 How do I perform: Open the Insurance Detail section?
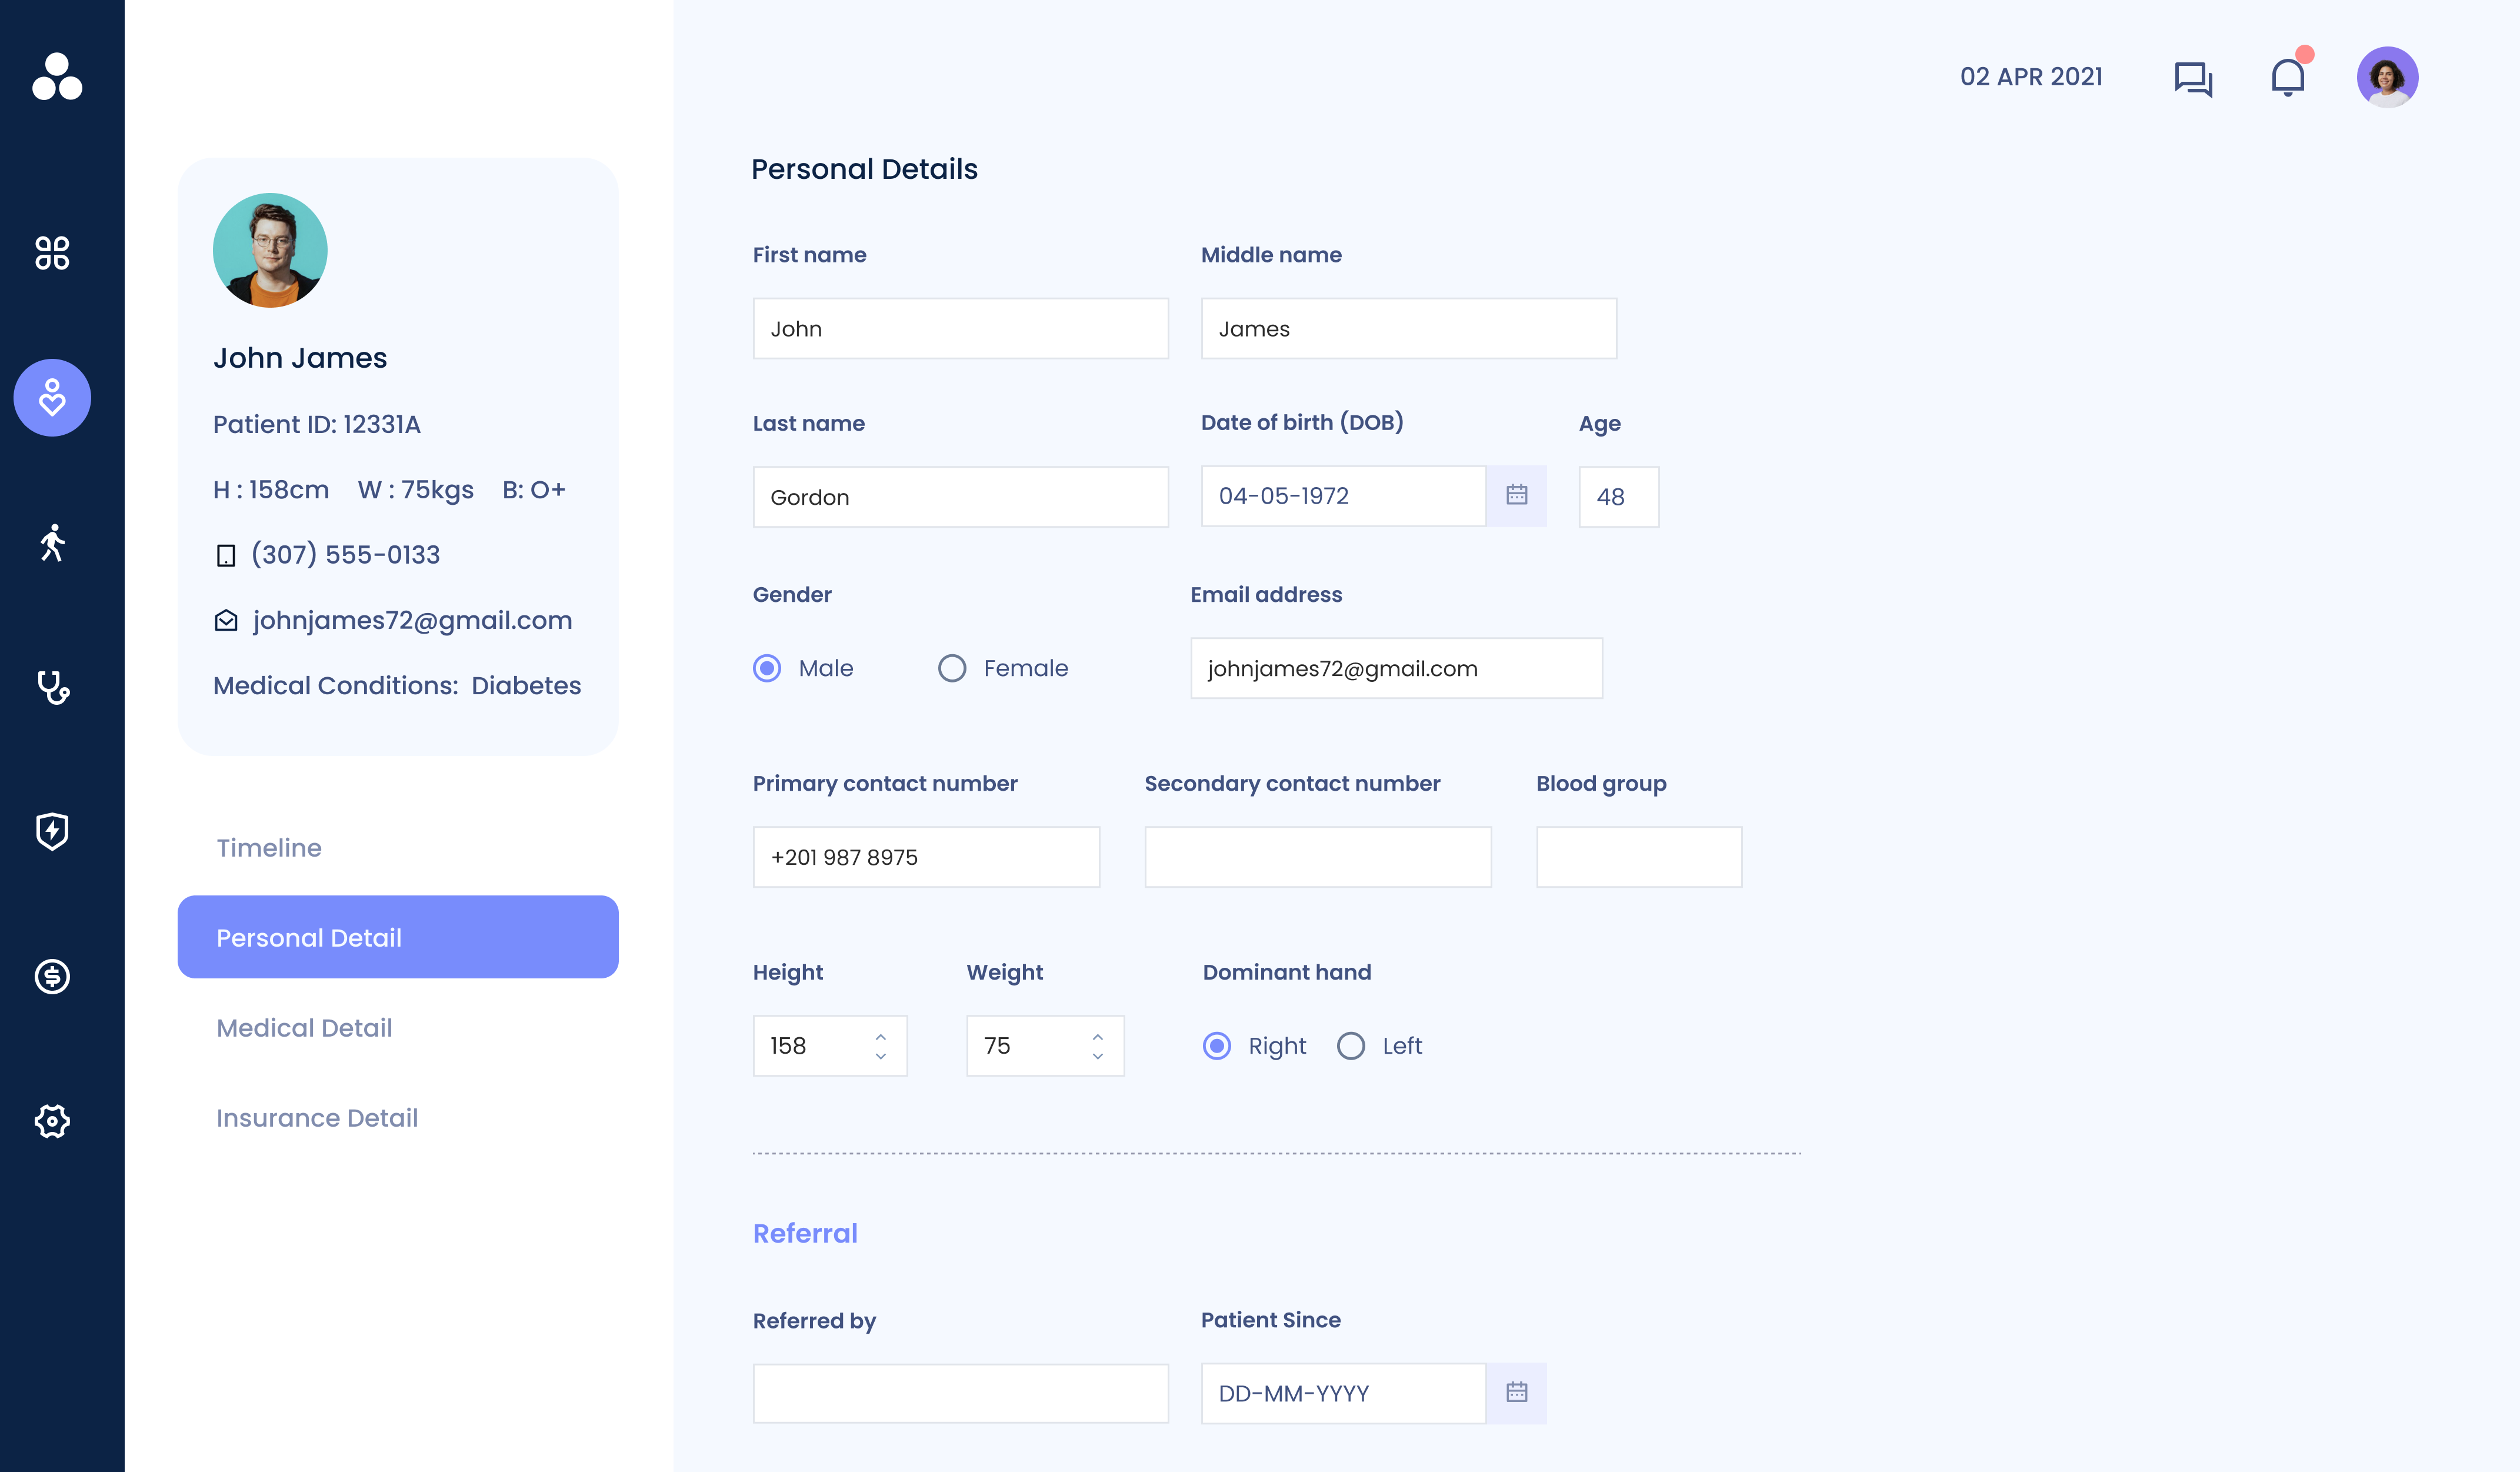[317, 1118]
